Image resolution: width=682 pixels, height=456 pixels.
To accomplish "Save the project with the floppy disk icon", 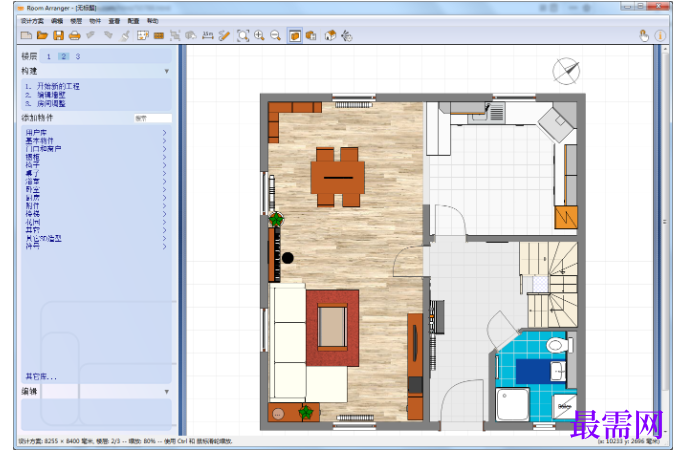I will click(x=58, y=36).
